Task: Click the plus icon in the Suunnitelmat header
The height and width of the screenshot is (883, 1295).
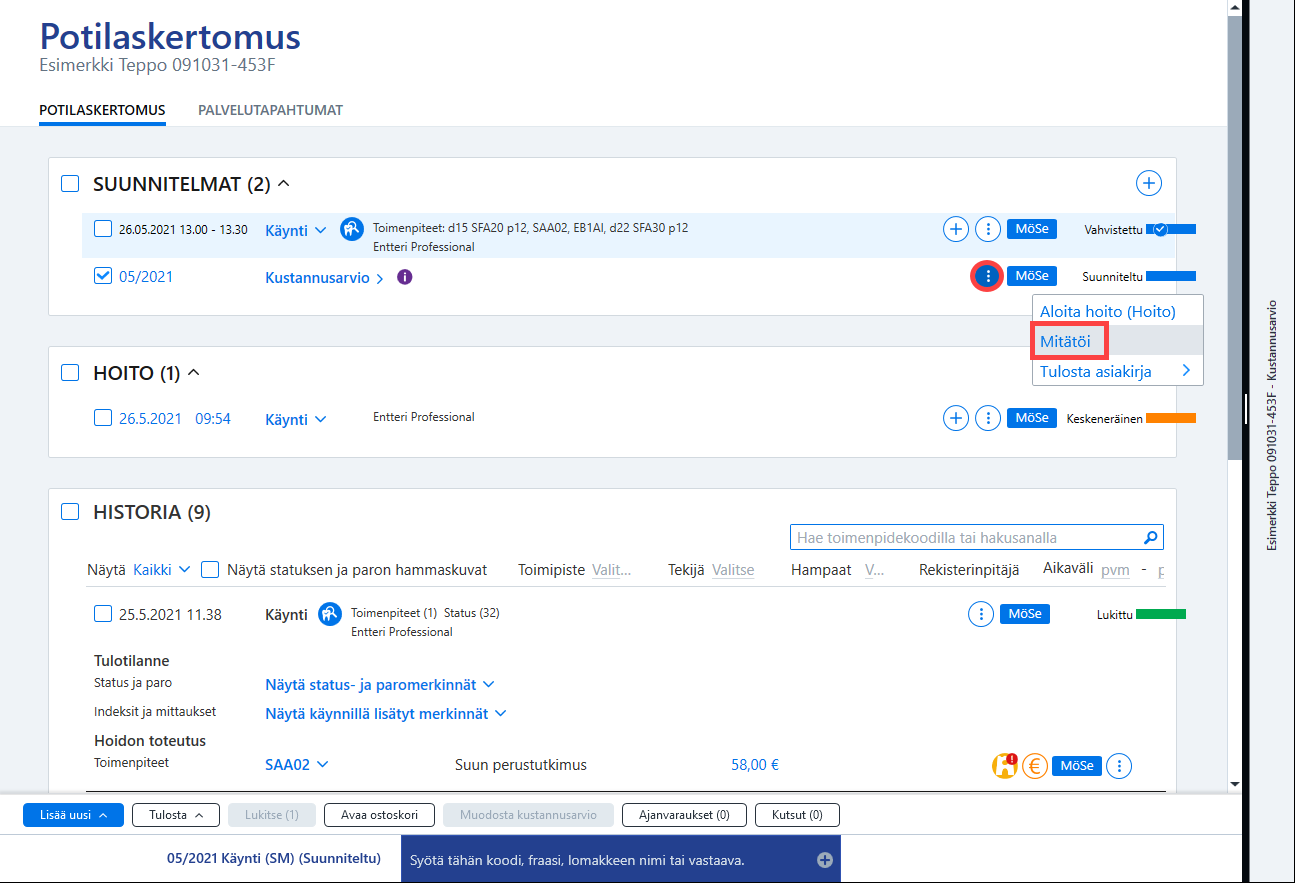Action: click(x=1149, y=183)
